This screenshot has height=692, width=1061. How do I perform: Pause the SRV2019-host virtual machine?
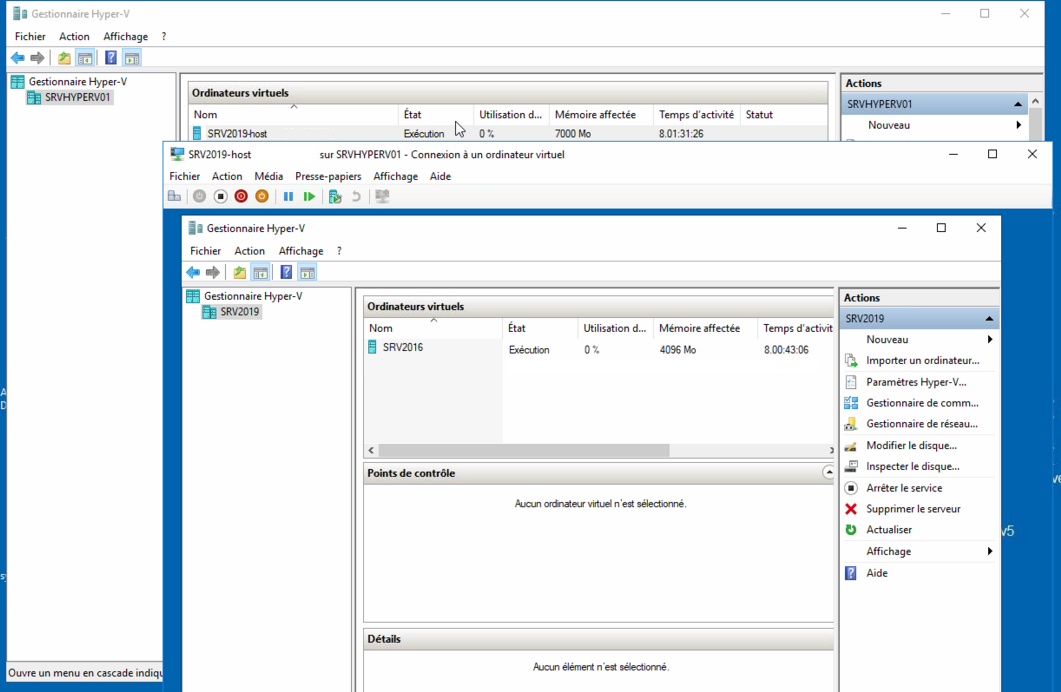[x=288, y=197]
